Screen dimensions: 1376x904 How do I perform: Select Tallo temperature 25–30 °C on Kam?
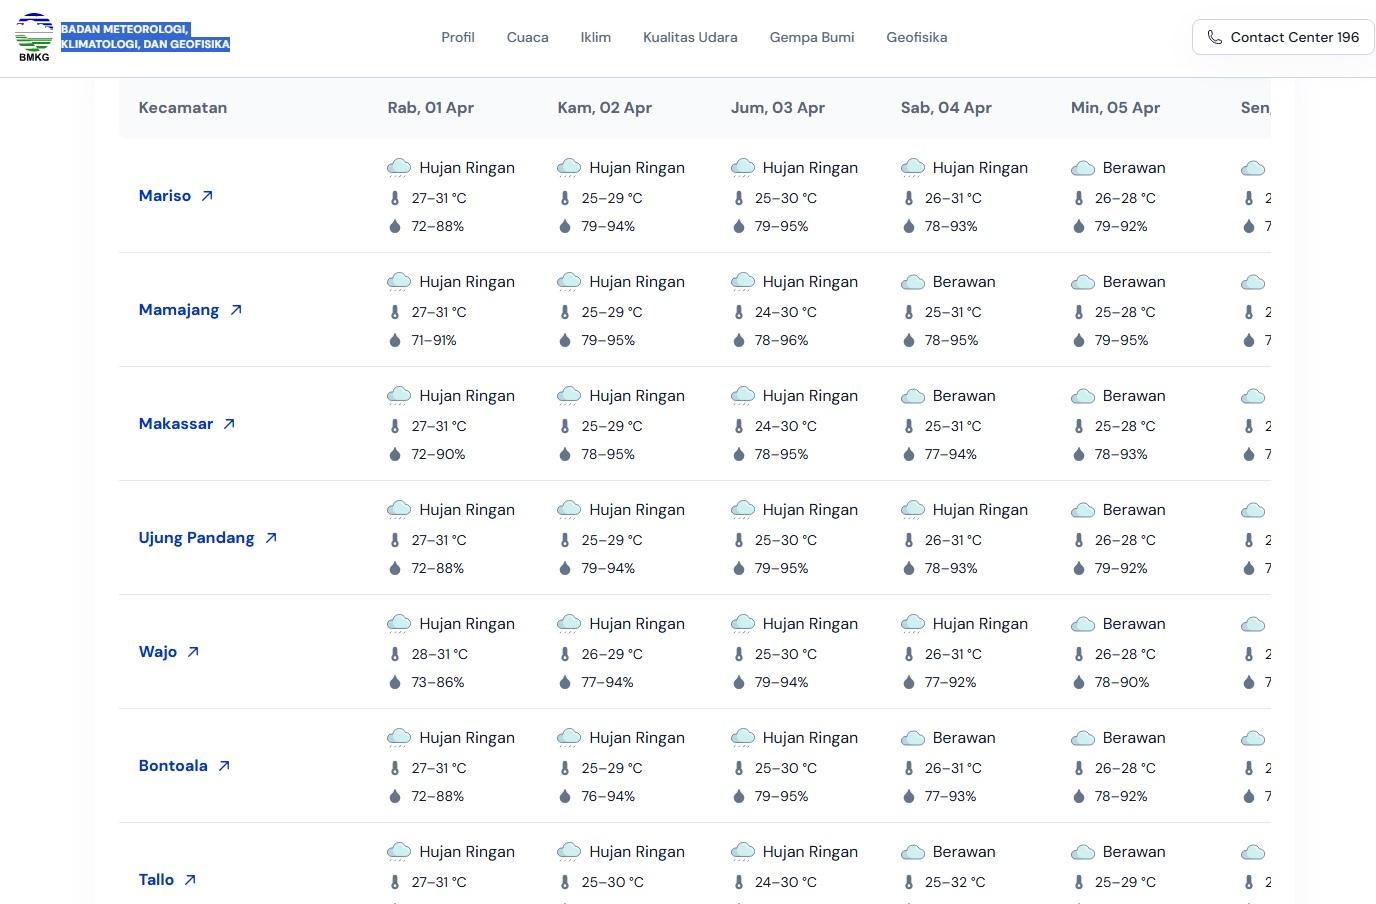[613, 882]
